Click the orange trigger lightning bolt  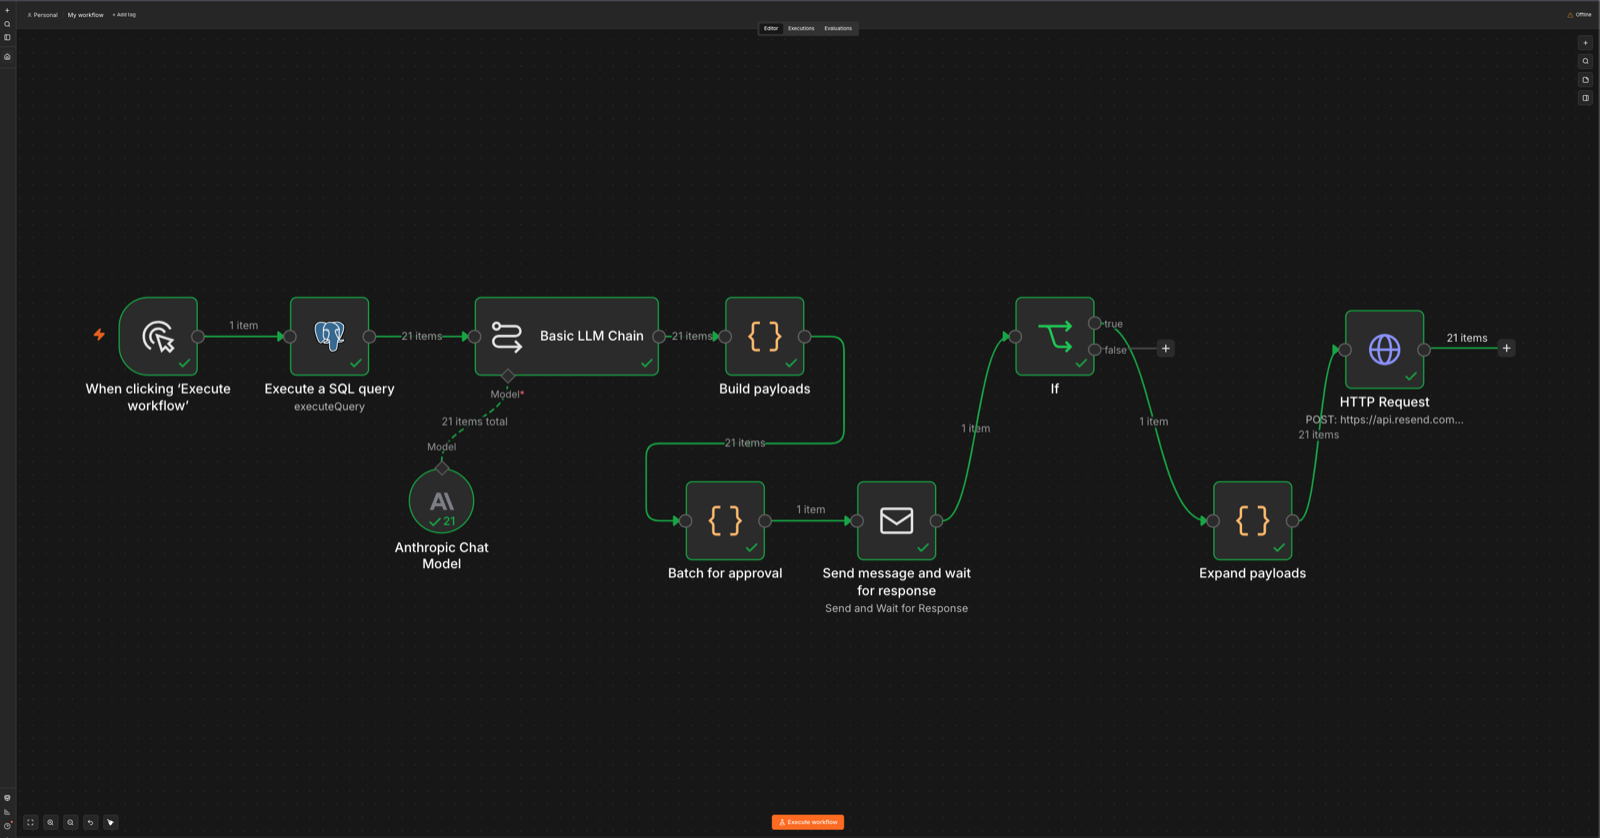click(x=99, y=335)
